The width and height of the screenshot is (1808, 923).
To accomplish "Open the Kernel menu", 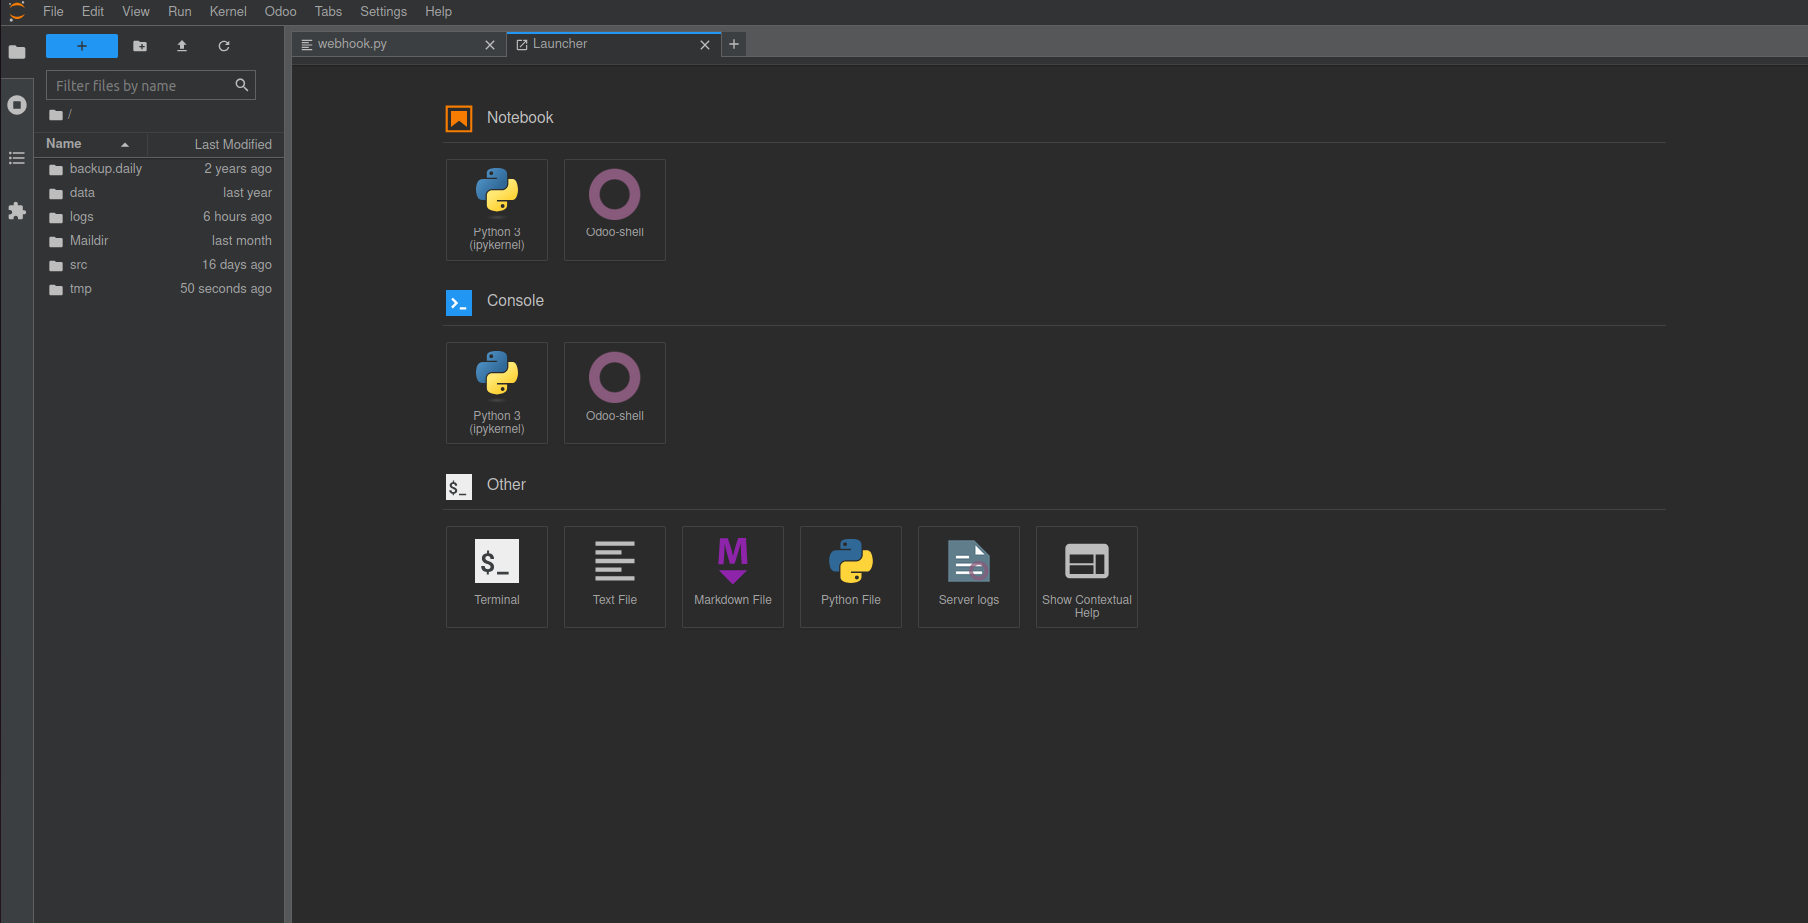I will point(228,12).
